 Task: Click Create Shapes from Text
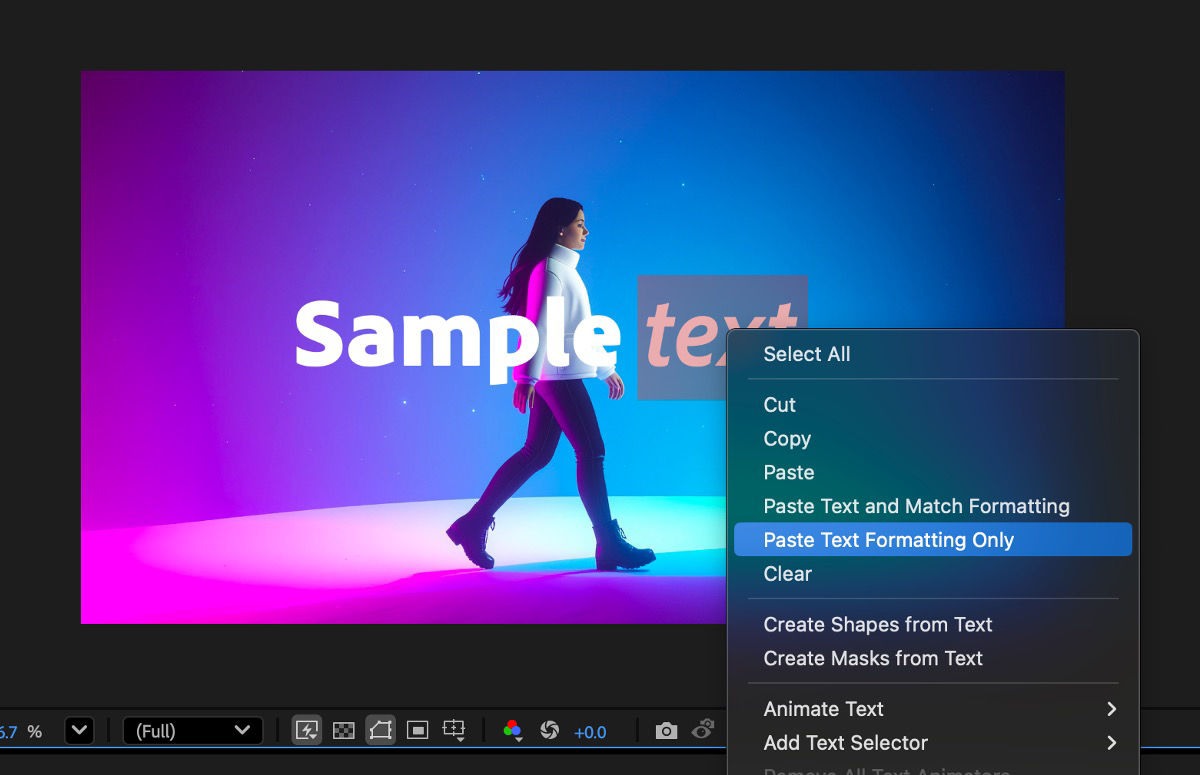877,624
